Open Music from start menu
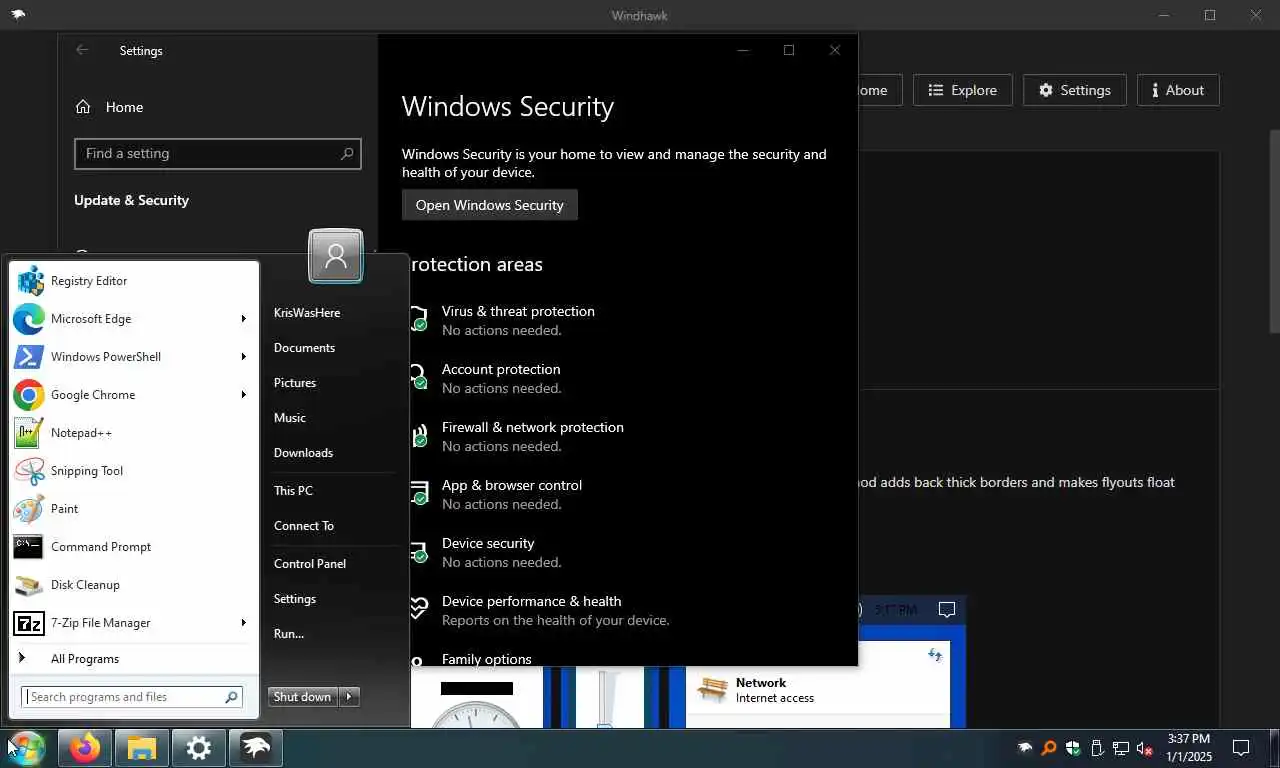 [x=290, y=418]
